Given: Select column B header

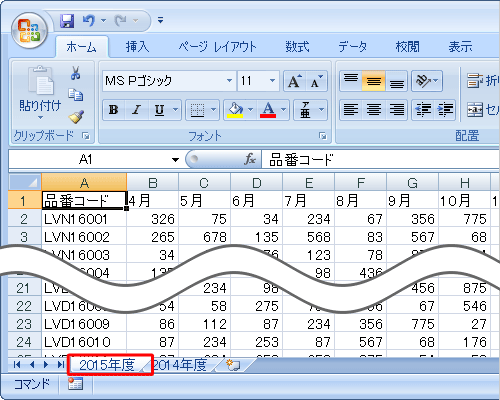Looking at the screenshot, I should 153,183.
